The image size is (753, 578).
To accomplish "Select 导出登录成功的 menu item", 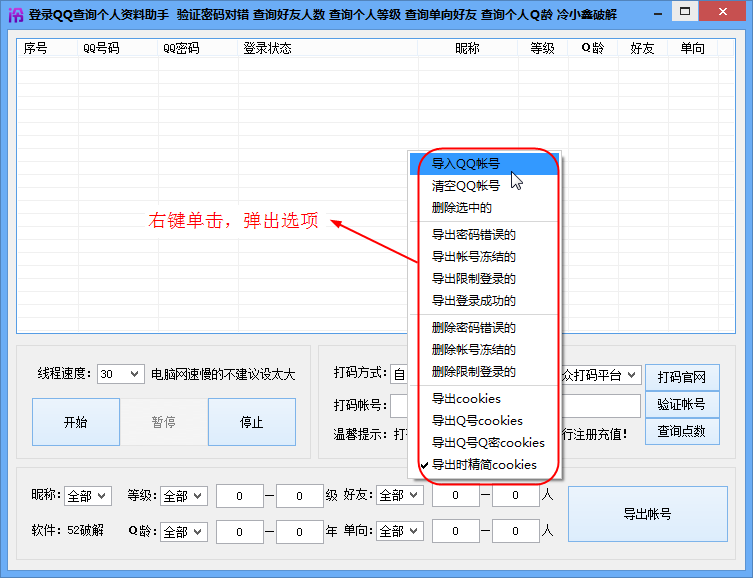I will click(x=484, y=301).
